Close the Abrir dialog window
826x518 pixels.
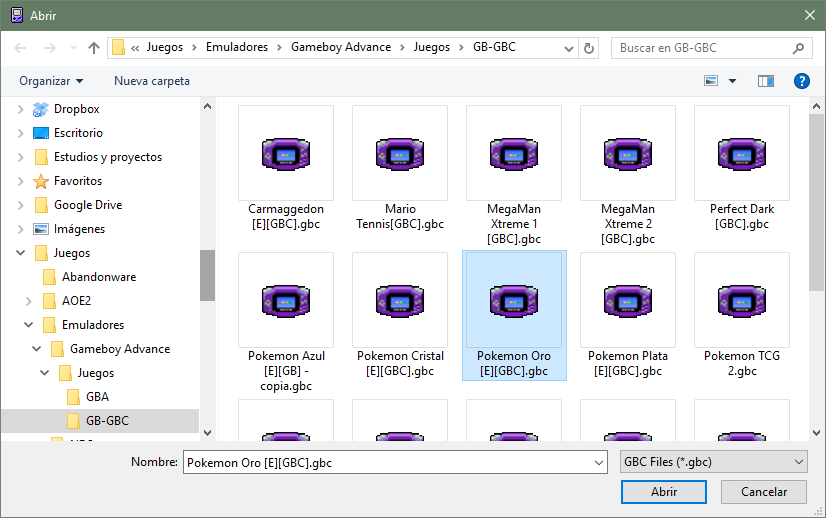click(x=810, y=15)
